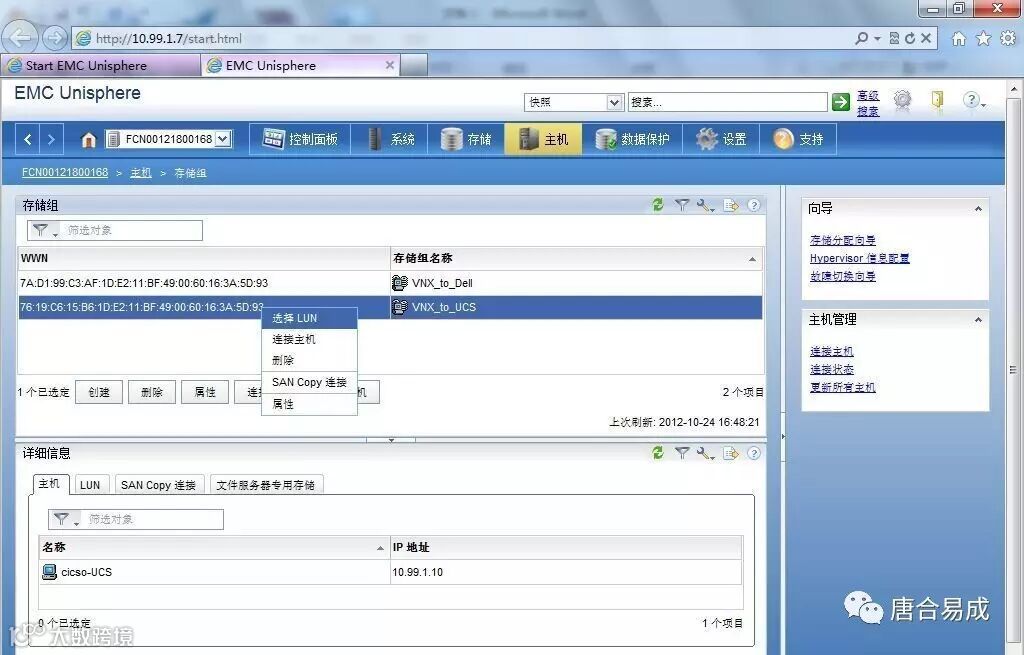The height and width of the screenshot is (655, 1024).
Task: Open the 数据保护 menu
Action: 632,139
